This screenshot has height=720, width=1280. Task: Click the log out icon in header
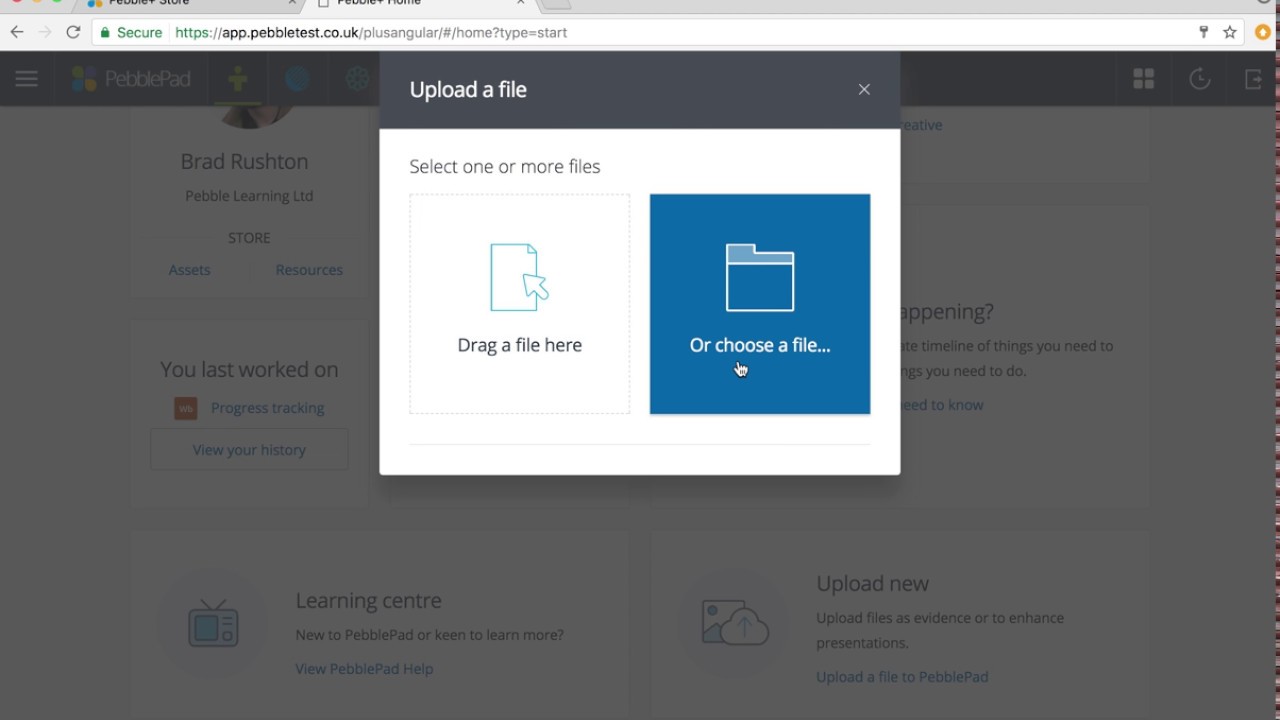(x=1254, y=79)
